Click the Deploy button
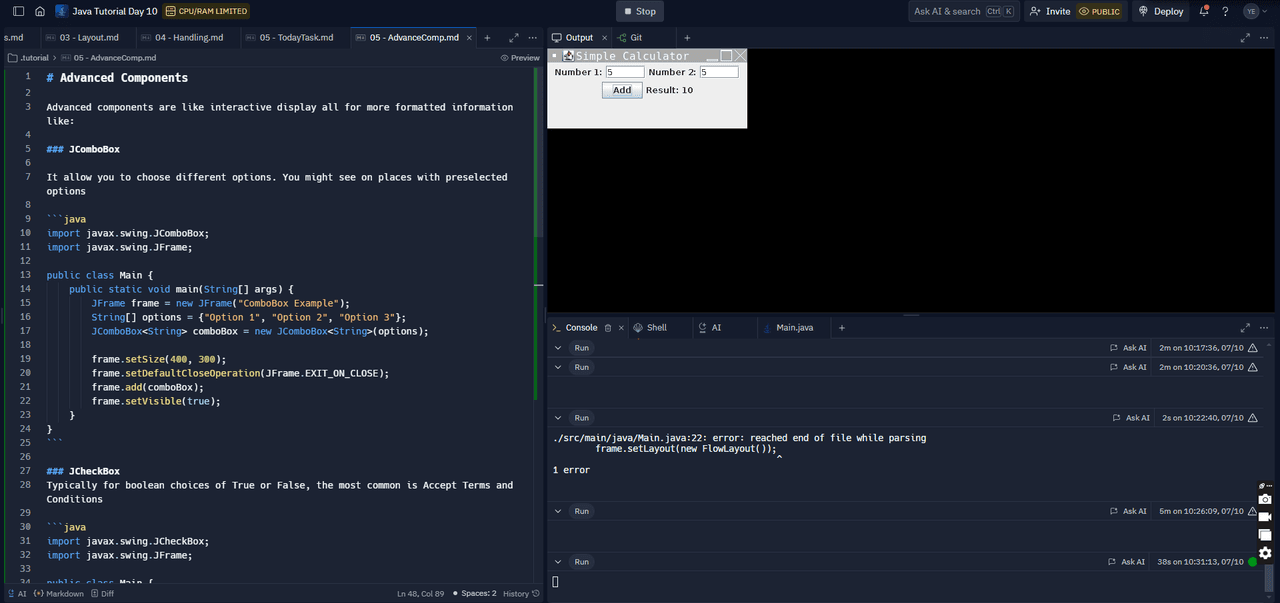This screenshot has width=1280, height=603. coord(1161,11)
